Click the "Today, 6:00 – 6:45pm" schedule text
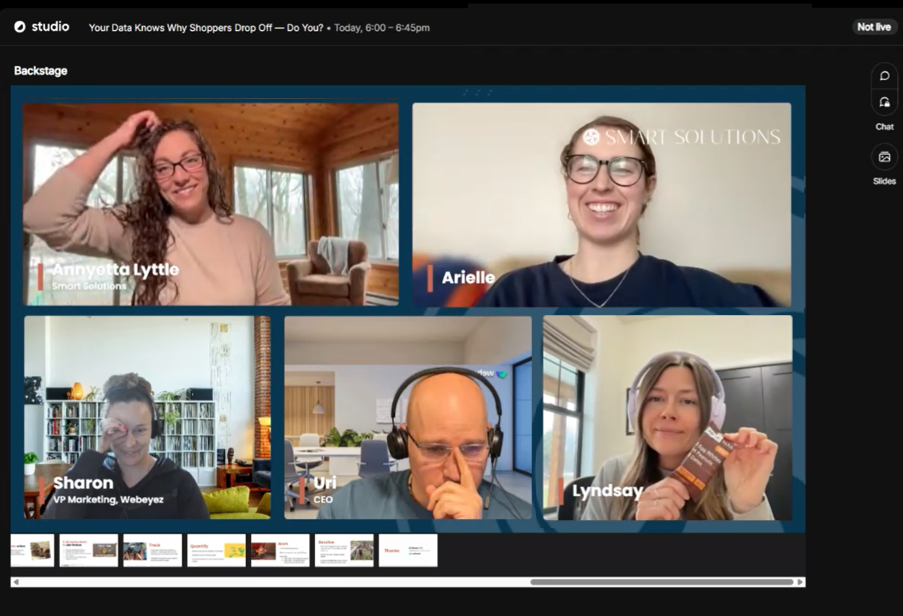The width and height of the screenshot is (903, 616). click(x=382, y=28)
